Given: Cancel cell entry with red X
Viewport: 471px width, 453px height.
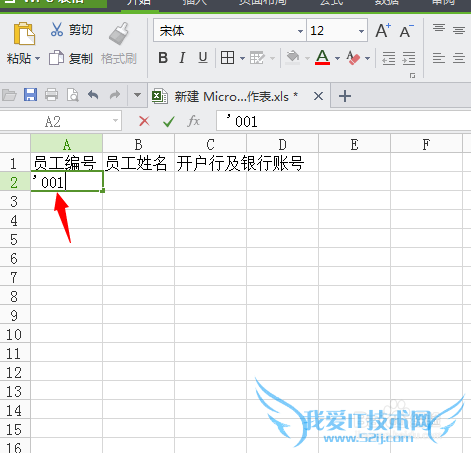Looking at the screenshot, I should pos(144,121).
